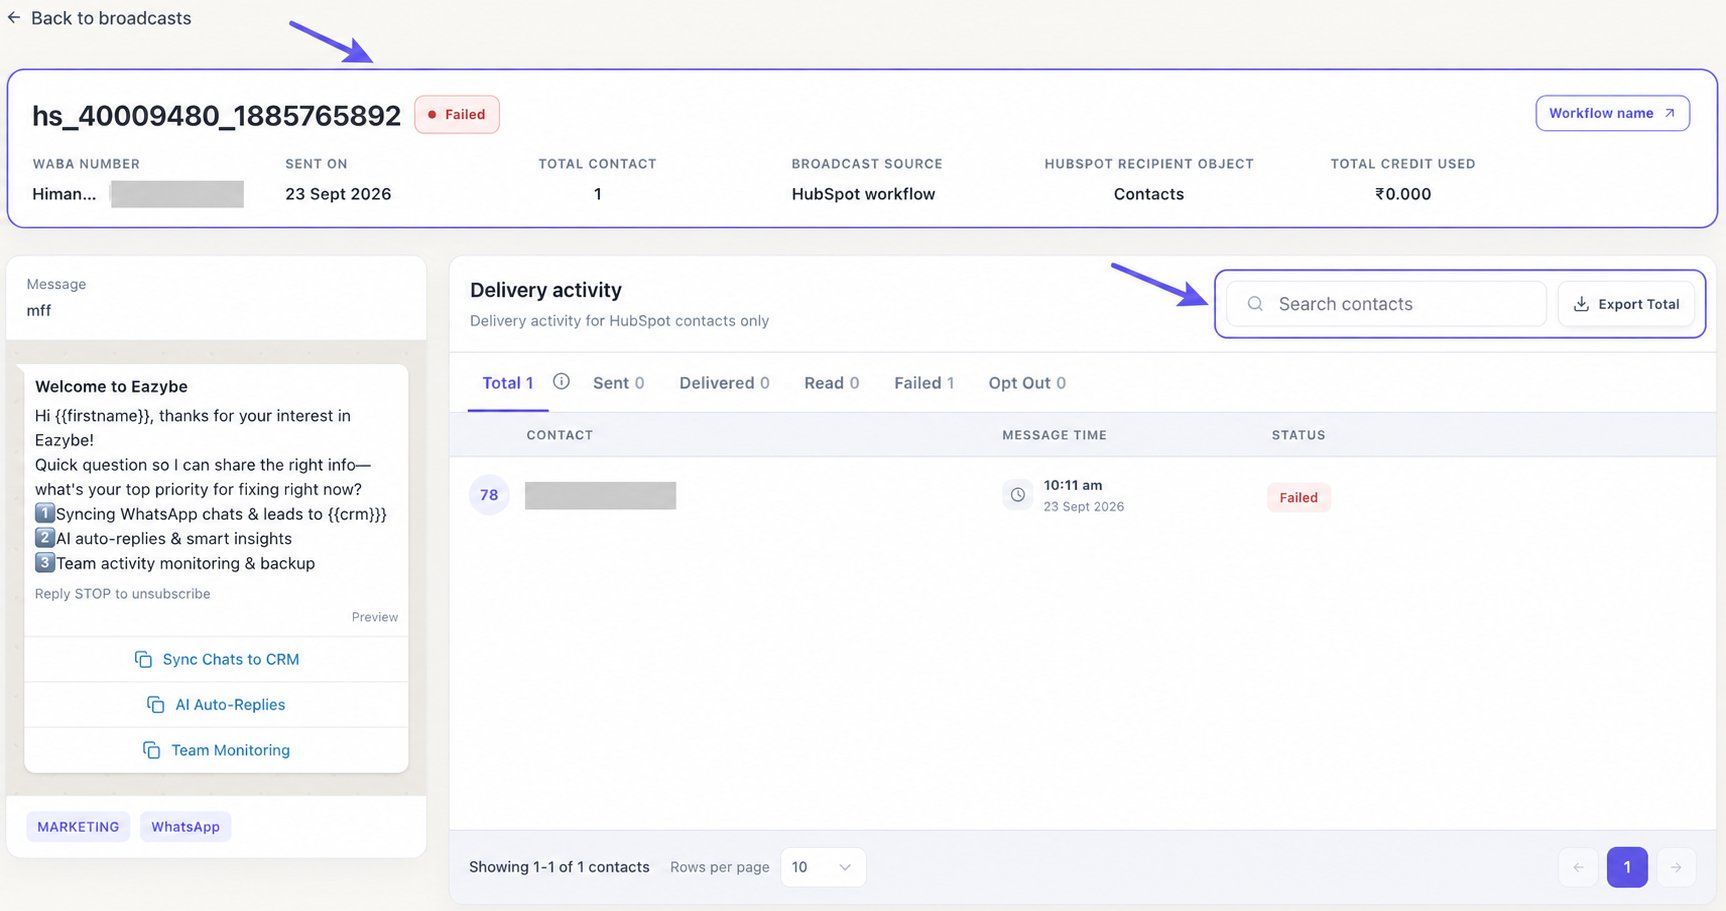
Task: Click the clock icon beside 10:11 am
Action: pyautogui.click(x=1017, y=495)
